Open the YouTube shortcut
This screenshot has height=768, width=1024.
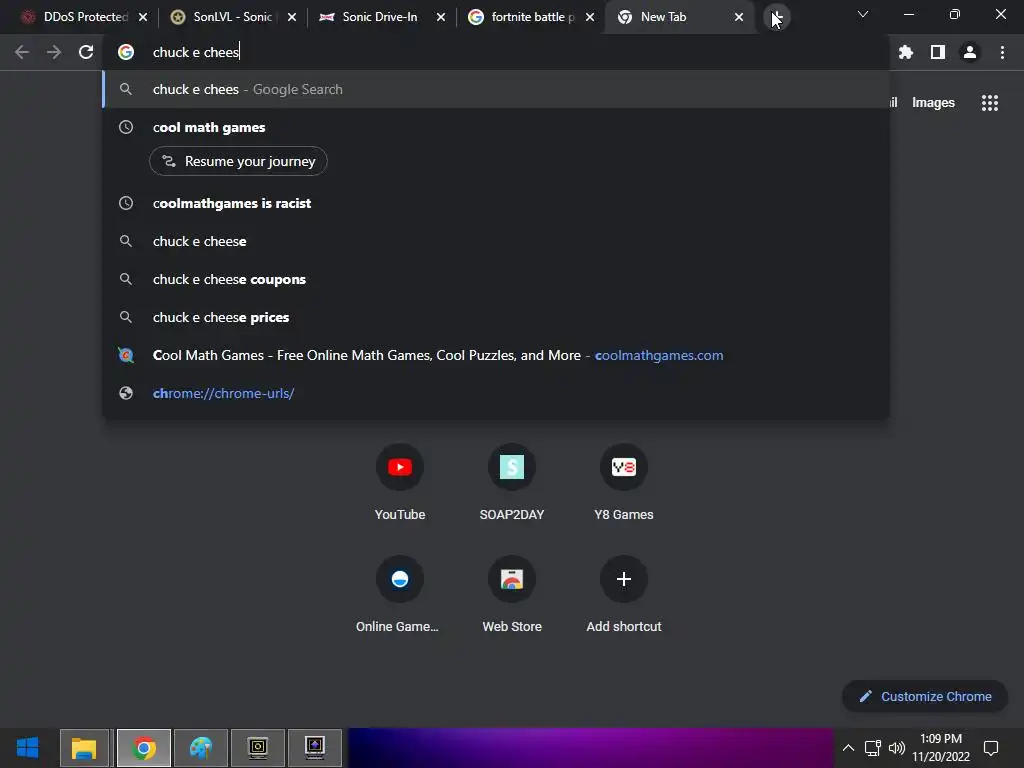[400, 483]
